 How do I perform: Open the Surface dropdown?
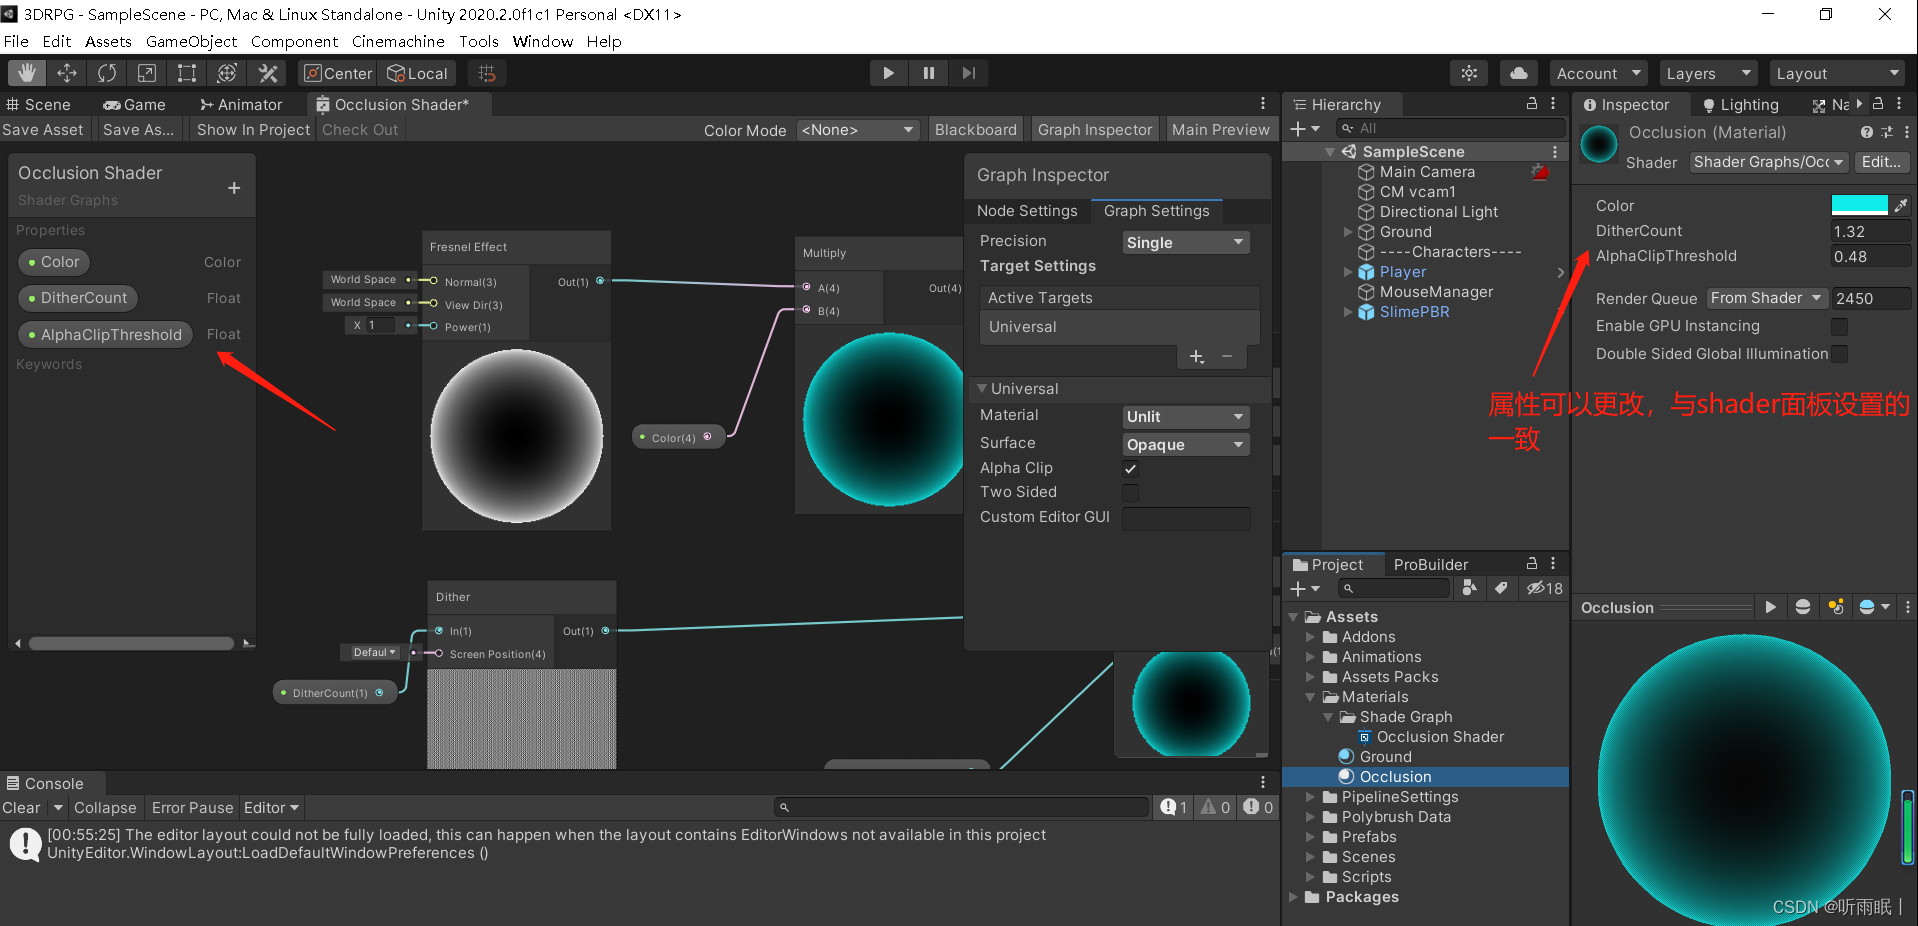click(x=1186, y=444)
